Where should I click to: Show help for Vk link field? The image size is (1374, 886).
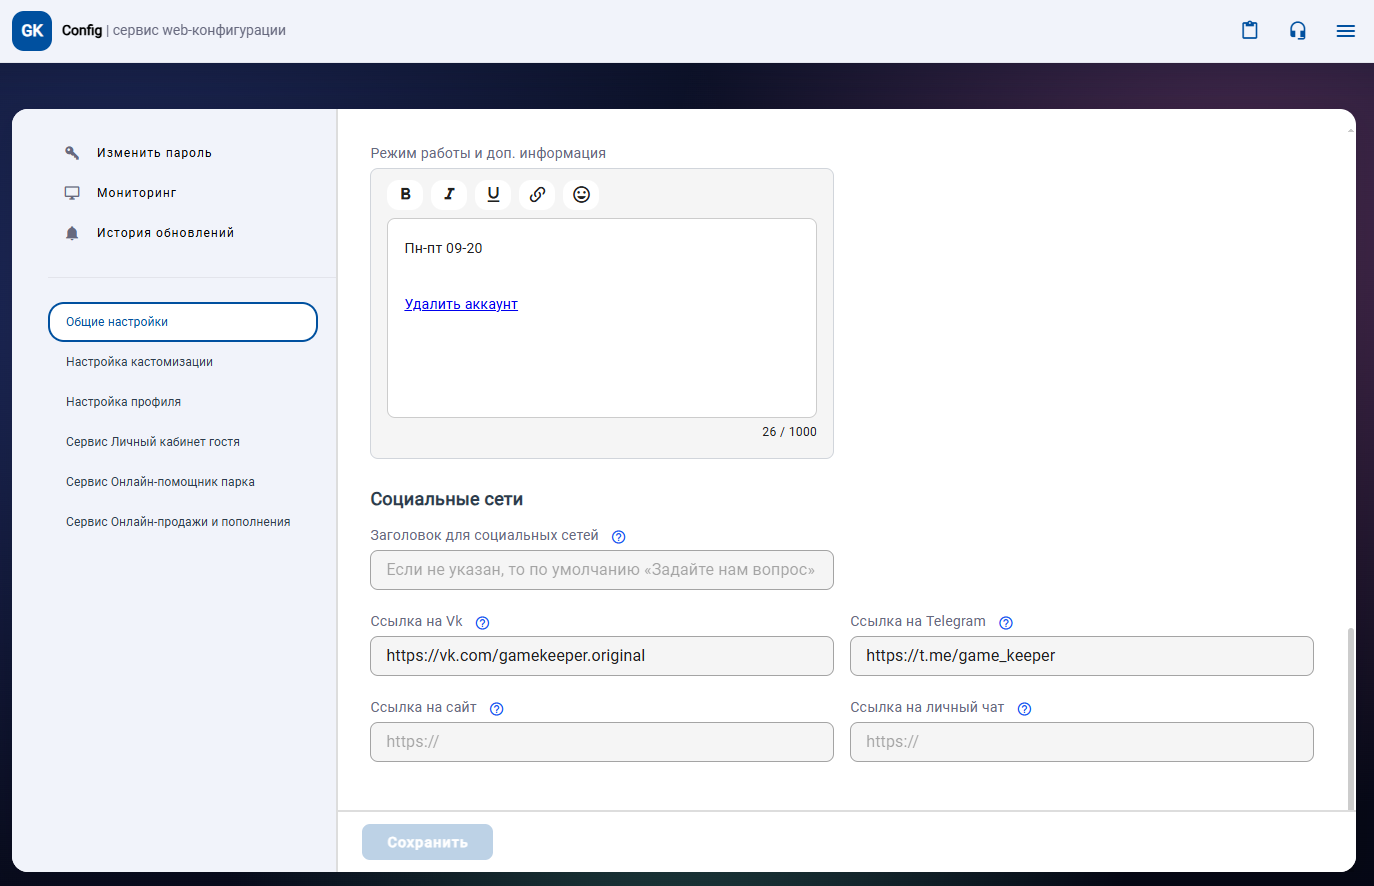[482, 623]
